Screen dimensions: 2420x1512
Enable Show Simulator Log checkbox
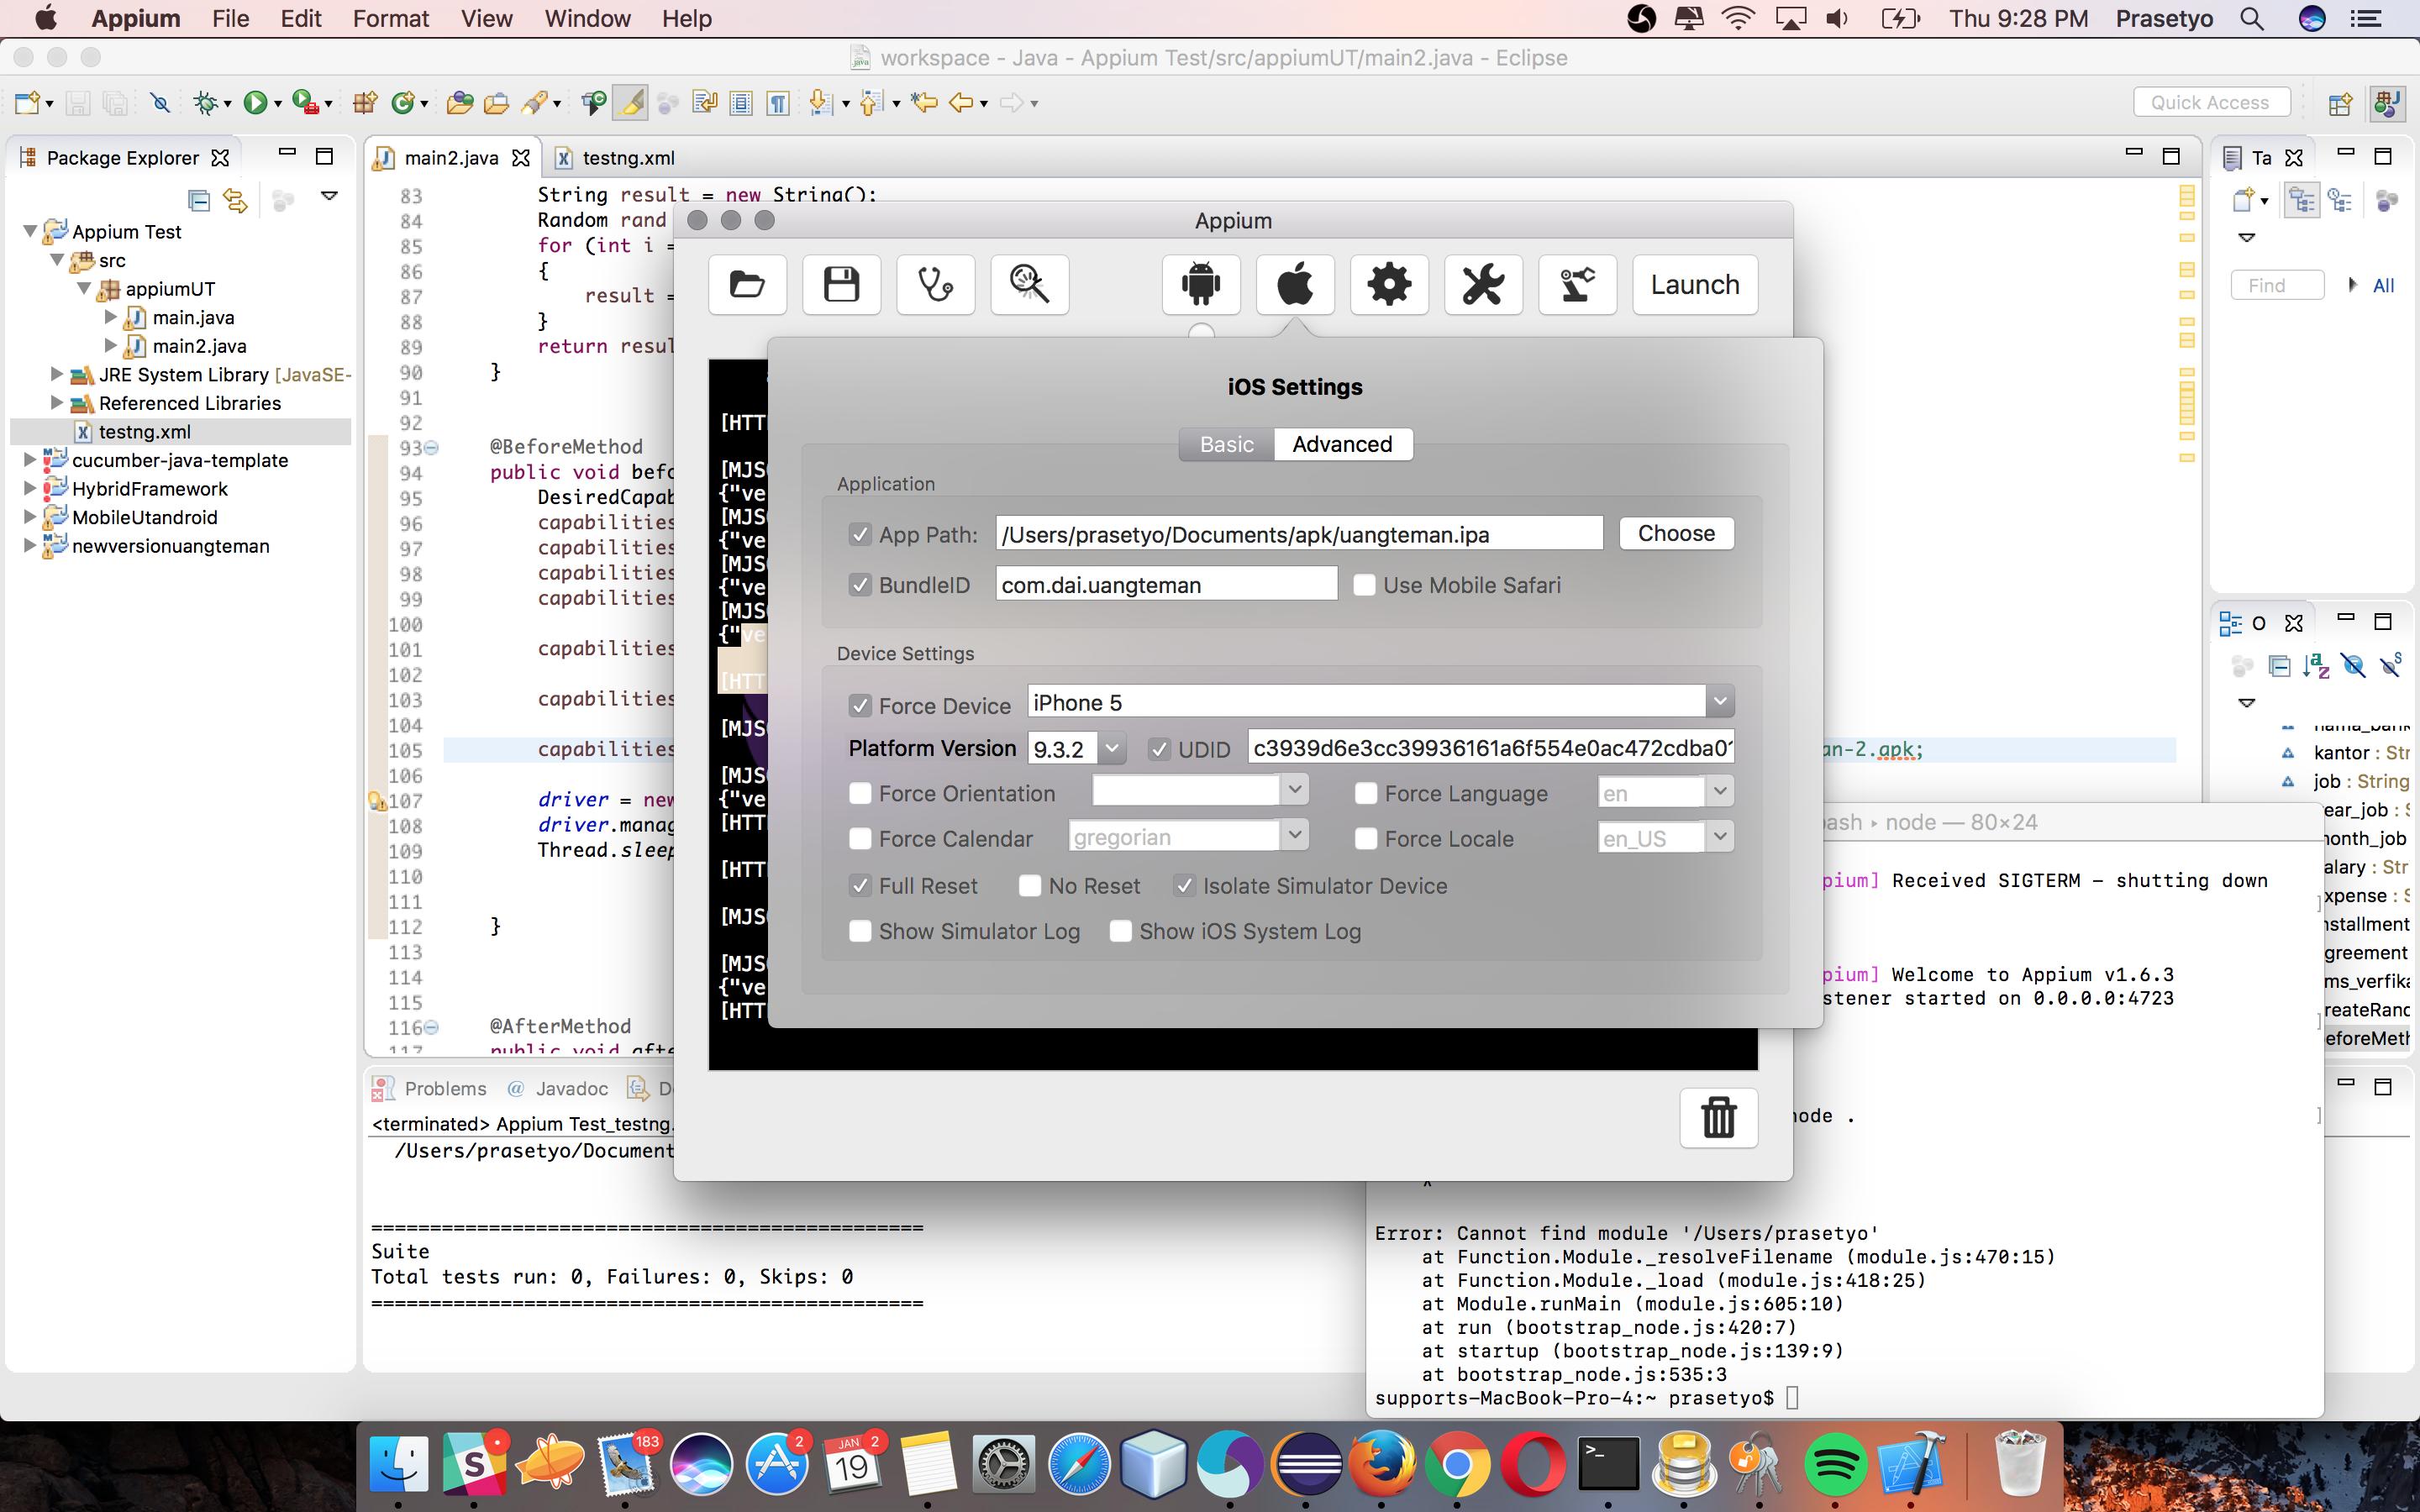point(860,931)
